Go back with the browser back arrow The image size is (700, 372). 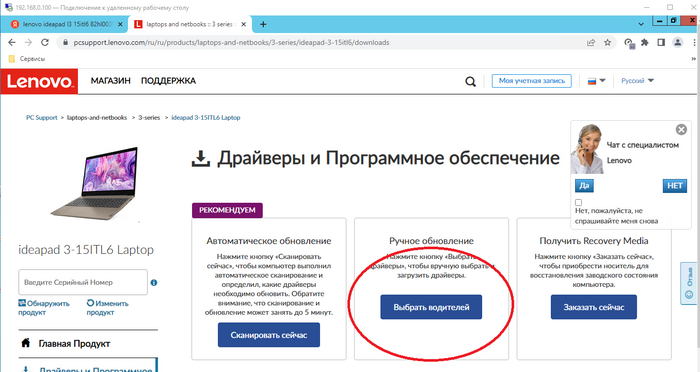12,42
